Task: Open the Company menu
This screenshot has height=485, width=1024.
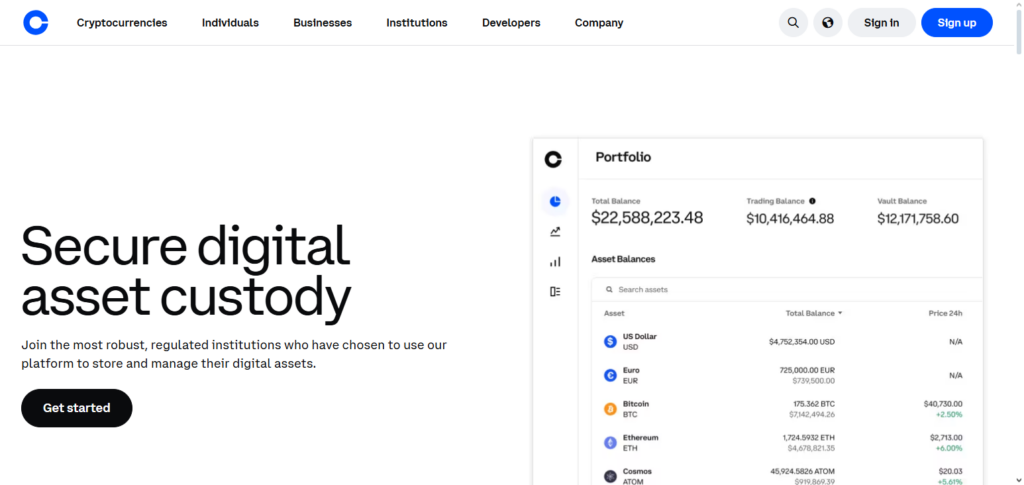Action: point(599,23)
